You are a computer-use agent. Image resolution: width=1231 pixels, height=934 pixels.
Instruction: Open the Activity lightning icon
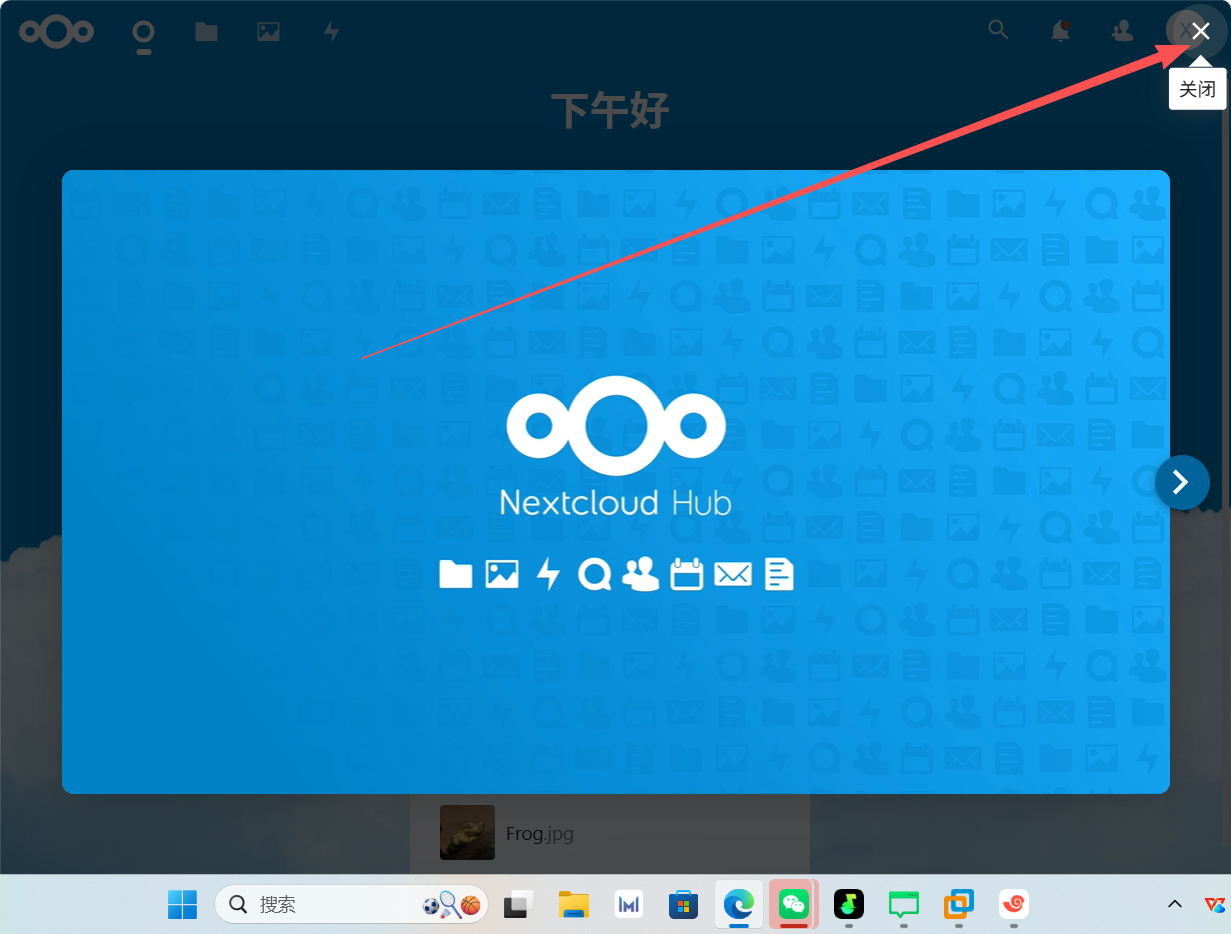(x=331, y=32)
